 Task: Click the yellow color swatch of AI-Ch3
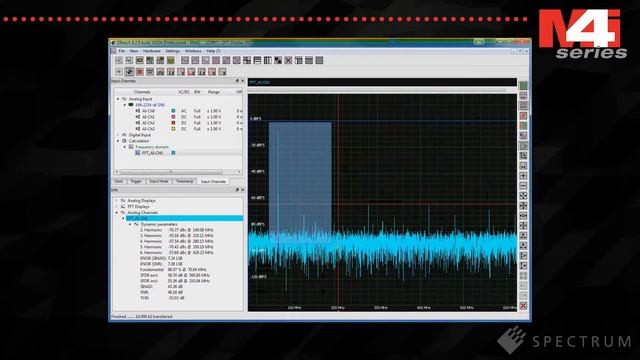pos(173,129)
